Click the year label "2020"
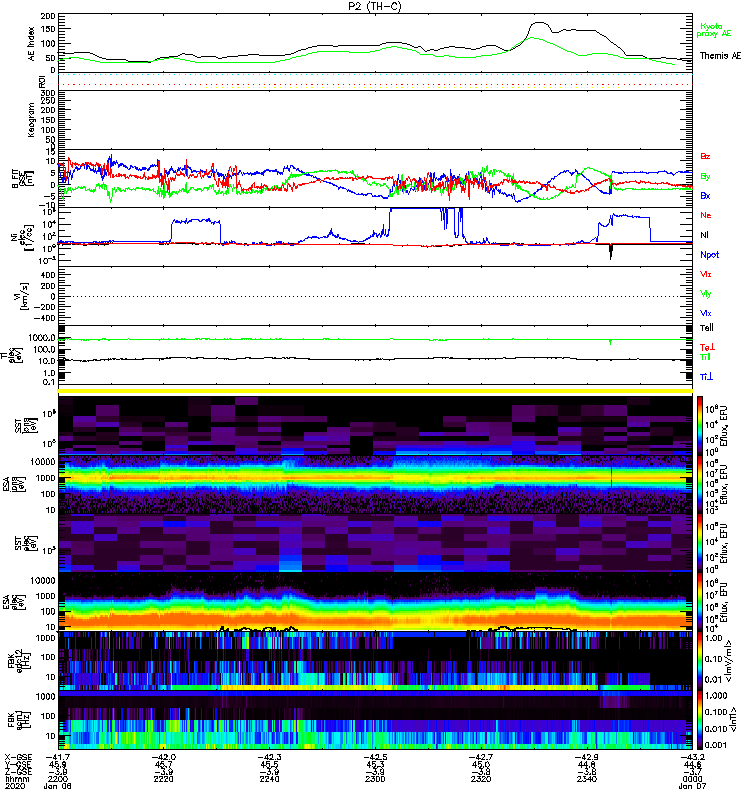Screen dimensions: 750x800 pyautogui.click(x=13, y=786)
